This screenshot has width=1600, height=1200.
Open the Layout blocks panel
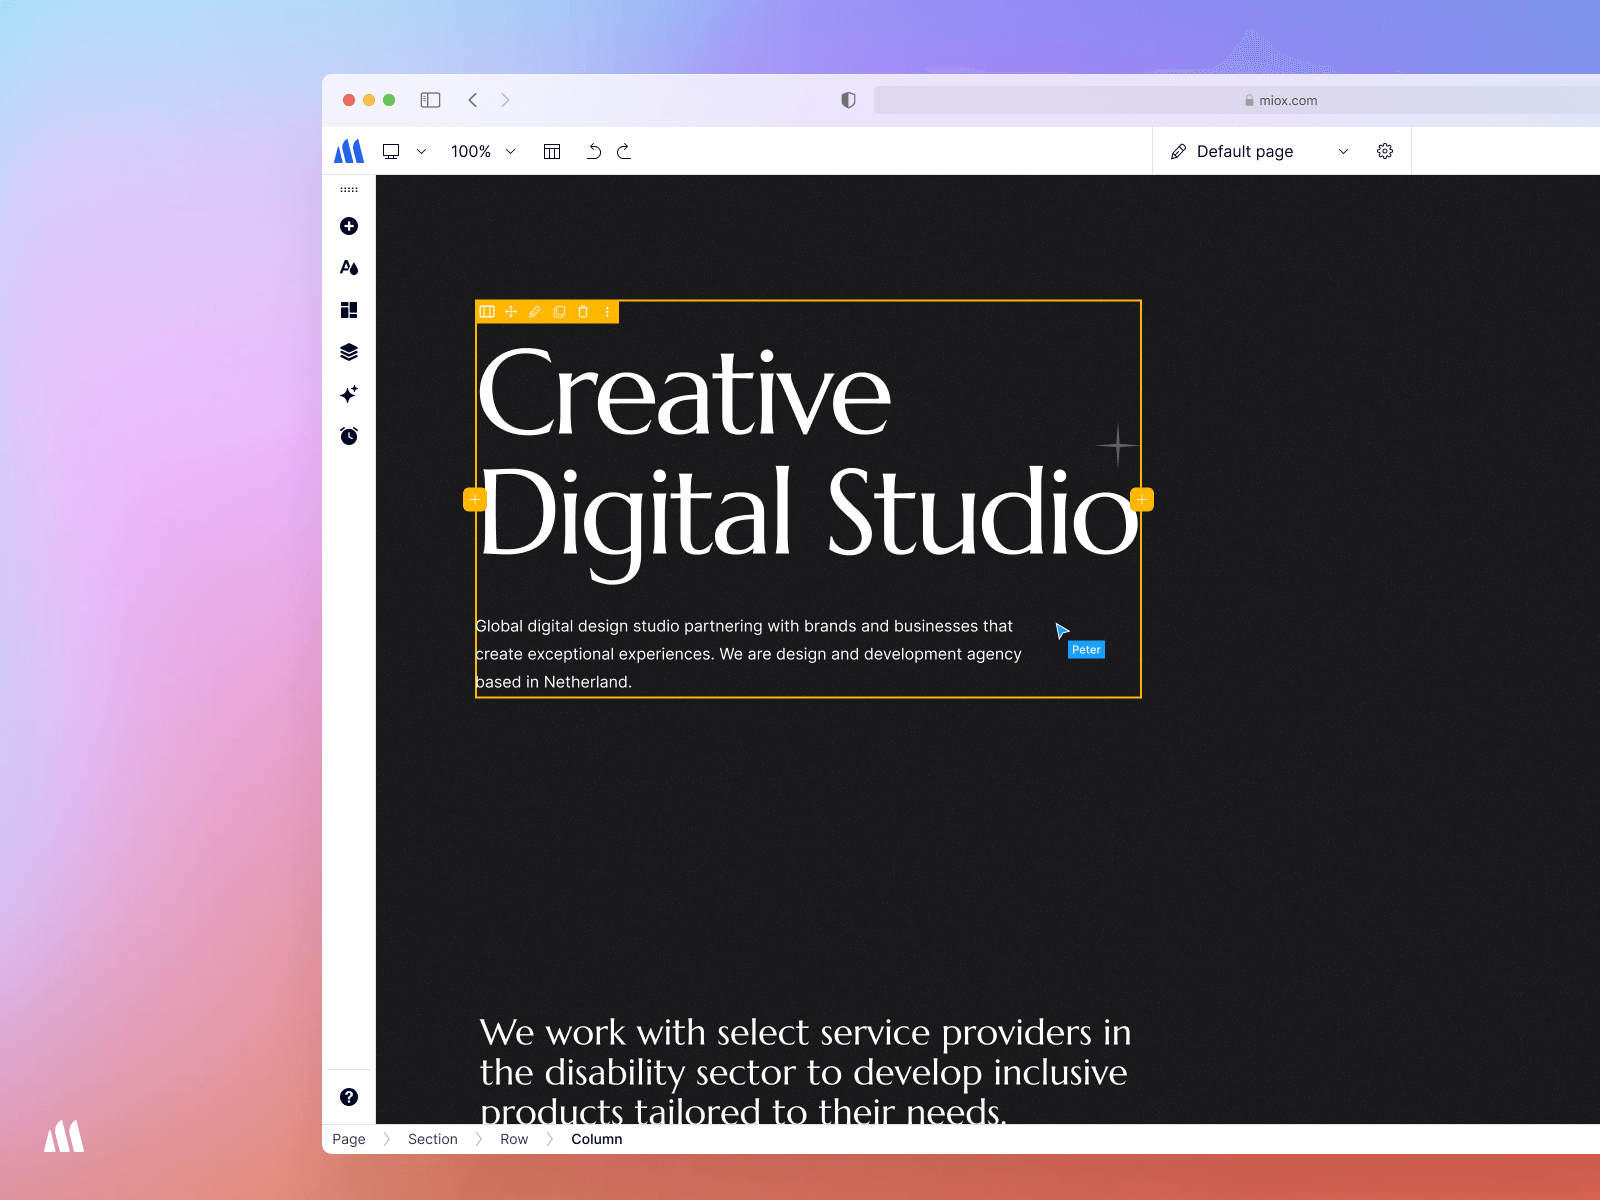click(x=348, y=309)
